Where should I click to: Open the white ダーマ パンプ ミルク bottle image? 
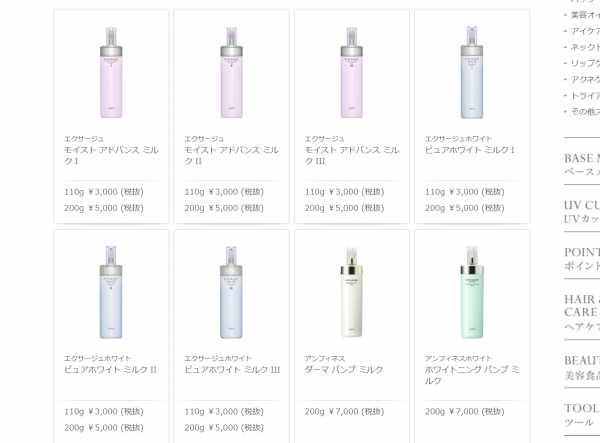[351, 292]
